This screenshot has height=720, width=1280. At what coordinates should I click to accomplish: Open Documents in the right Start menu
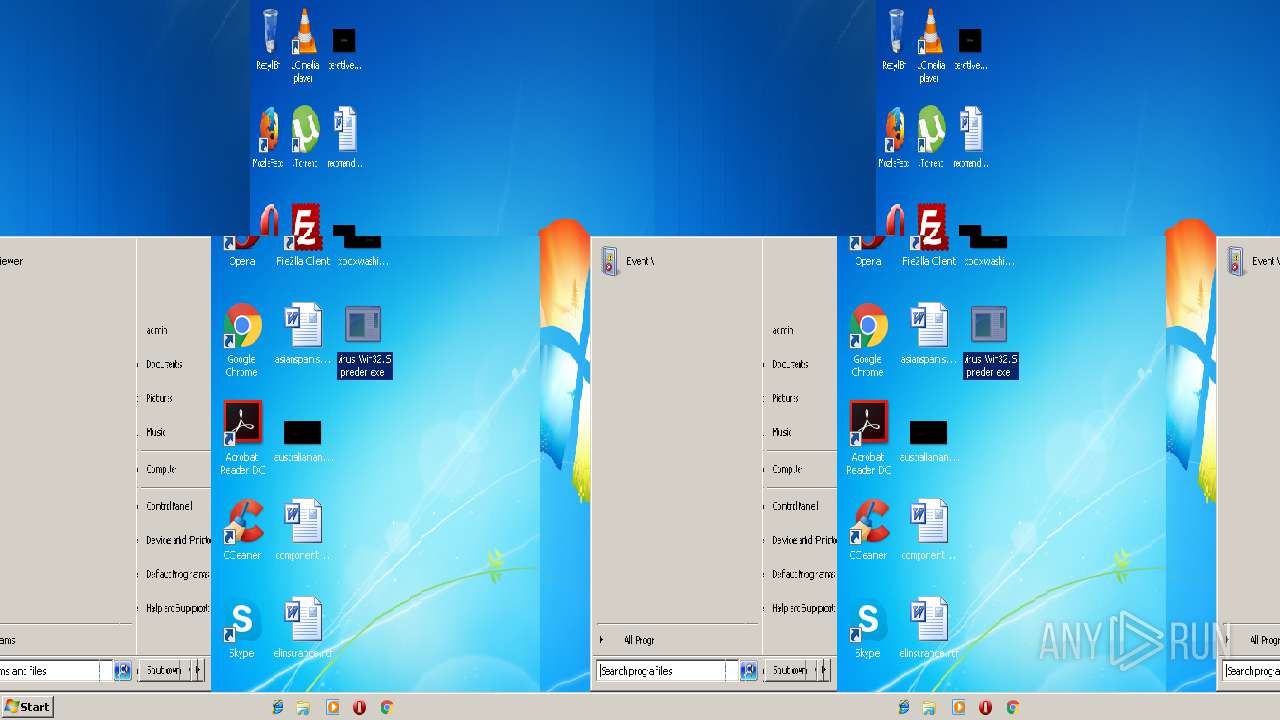click(790, 364)
